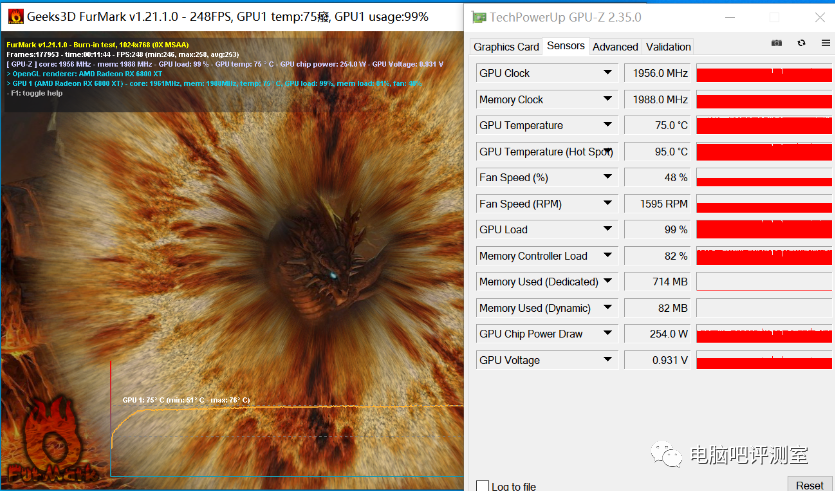This screenshot has height=491, width=835.
Task: Click the 95.0 °C hot spot value
Action: [x=658, y=152]
